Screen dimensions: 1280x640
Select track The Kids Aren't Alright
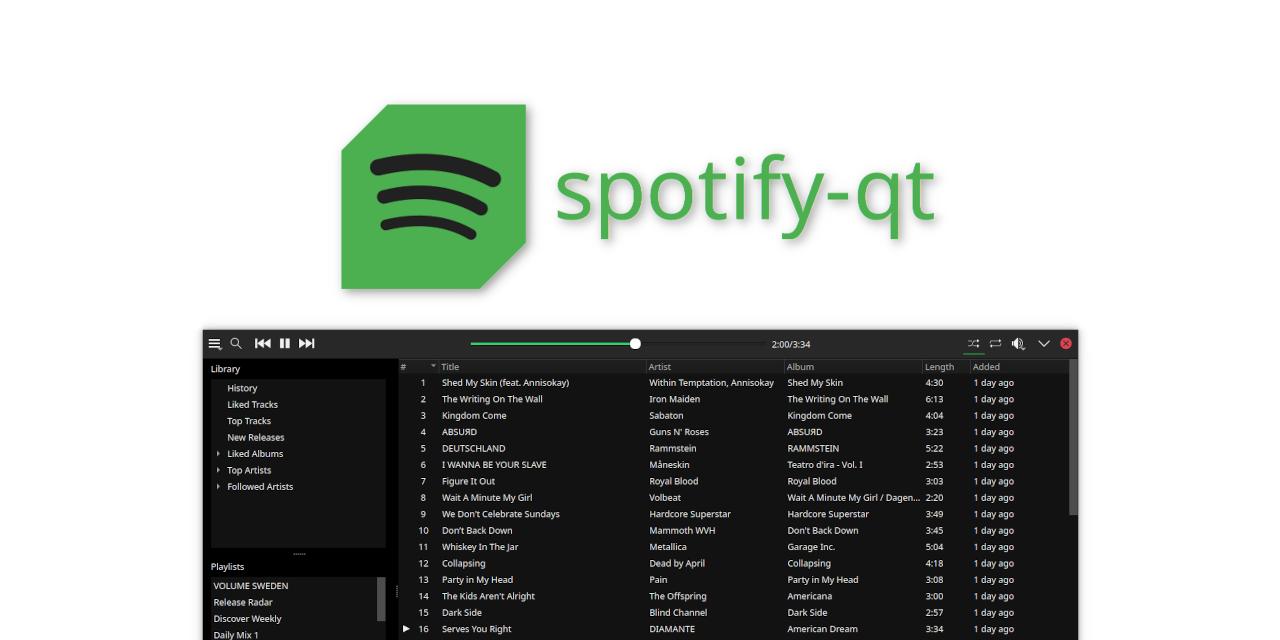(x=488, y=596)
